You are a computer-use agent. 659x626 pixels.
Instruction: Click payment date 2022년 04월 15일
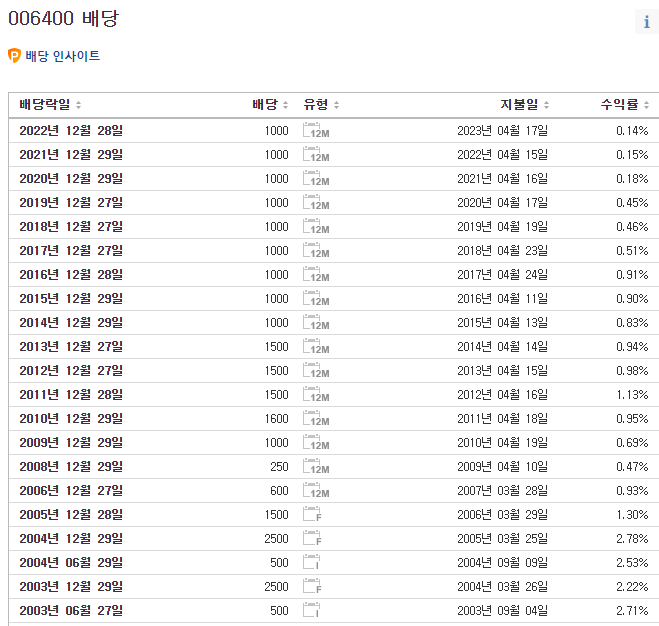click(503, 154)
